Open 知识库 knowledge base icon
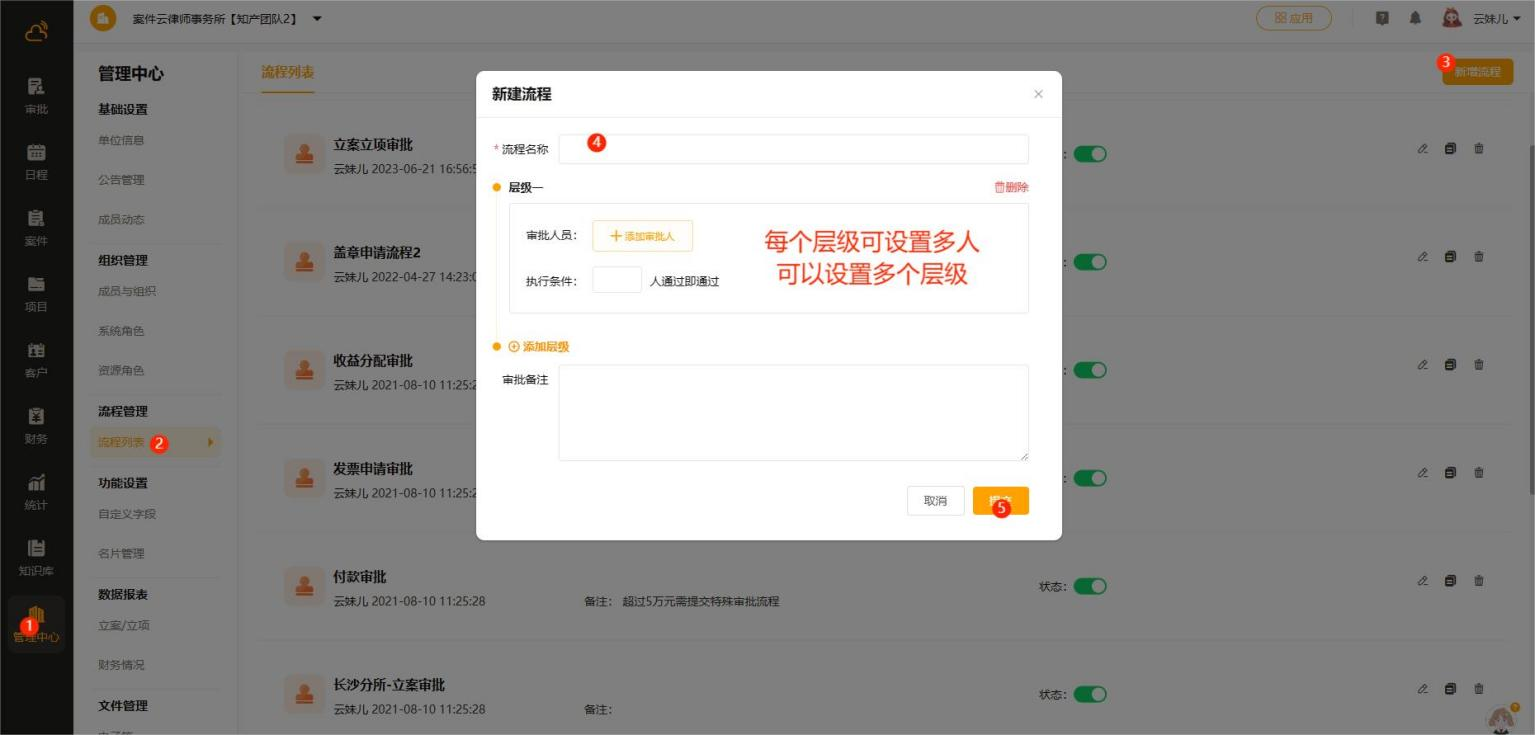The width and height of the screenshot is (1535, 735). click(x=36, y=557)
